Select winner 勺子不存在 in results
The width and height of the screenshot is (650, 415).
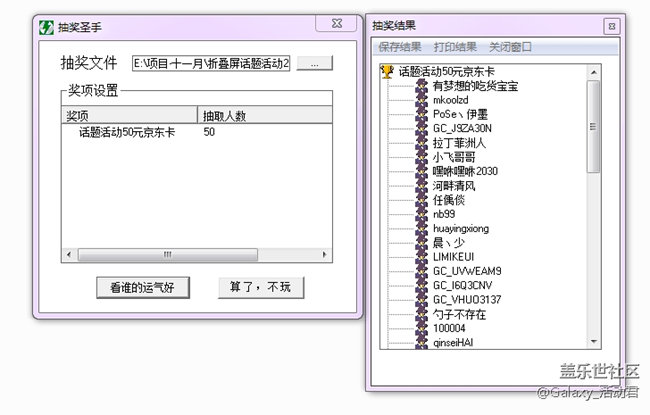click(x=459, y=314)
